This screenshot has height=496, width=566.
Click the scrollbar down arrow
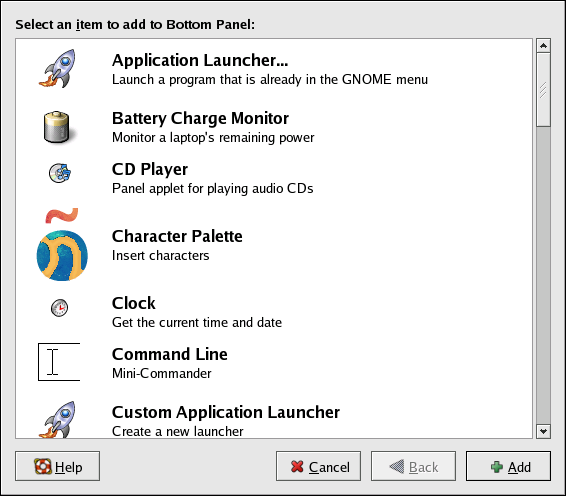543,431
